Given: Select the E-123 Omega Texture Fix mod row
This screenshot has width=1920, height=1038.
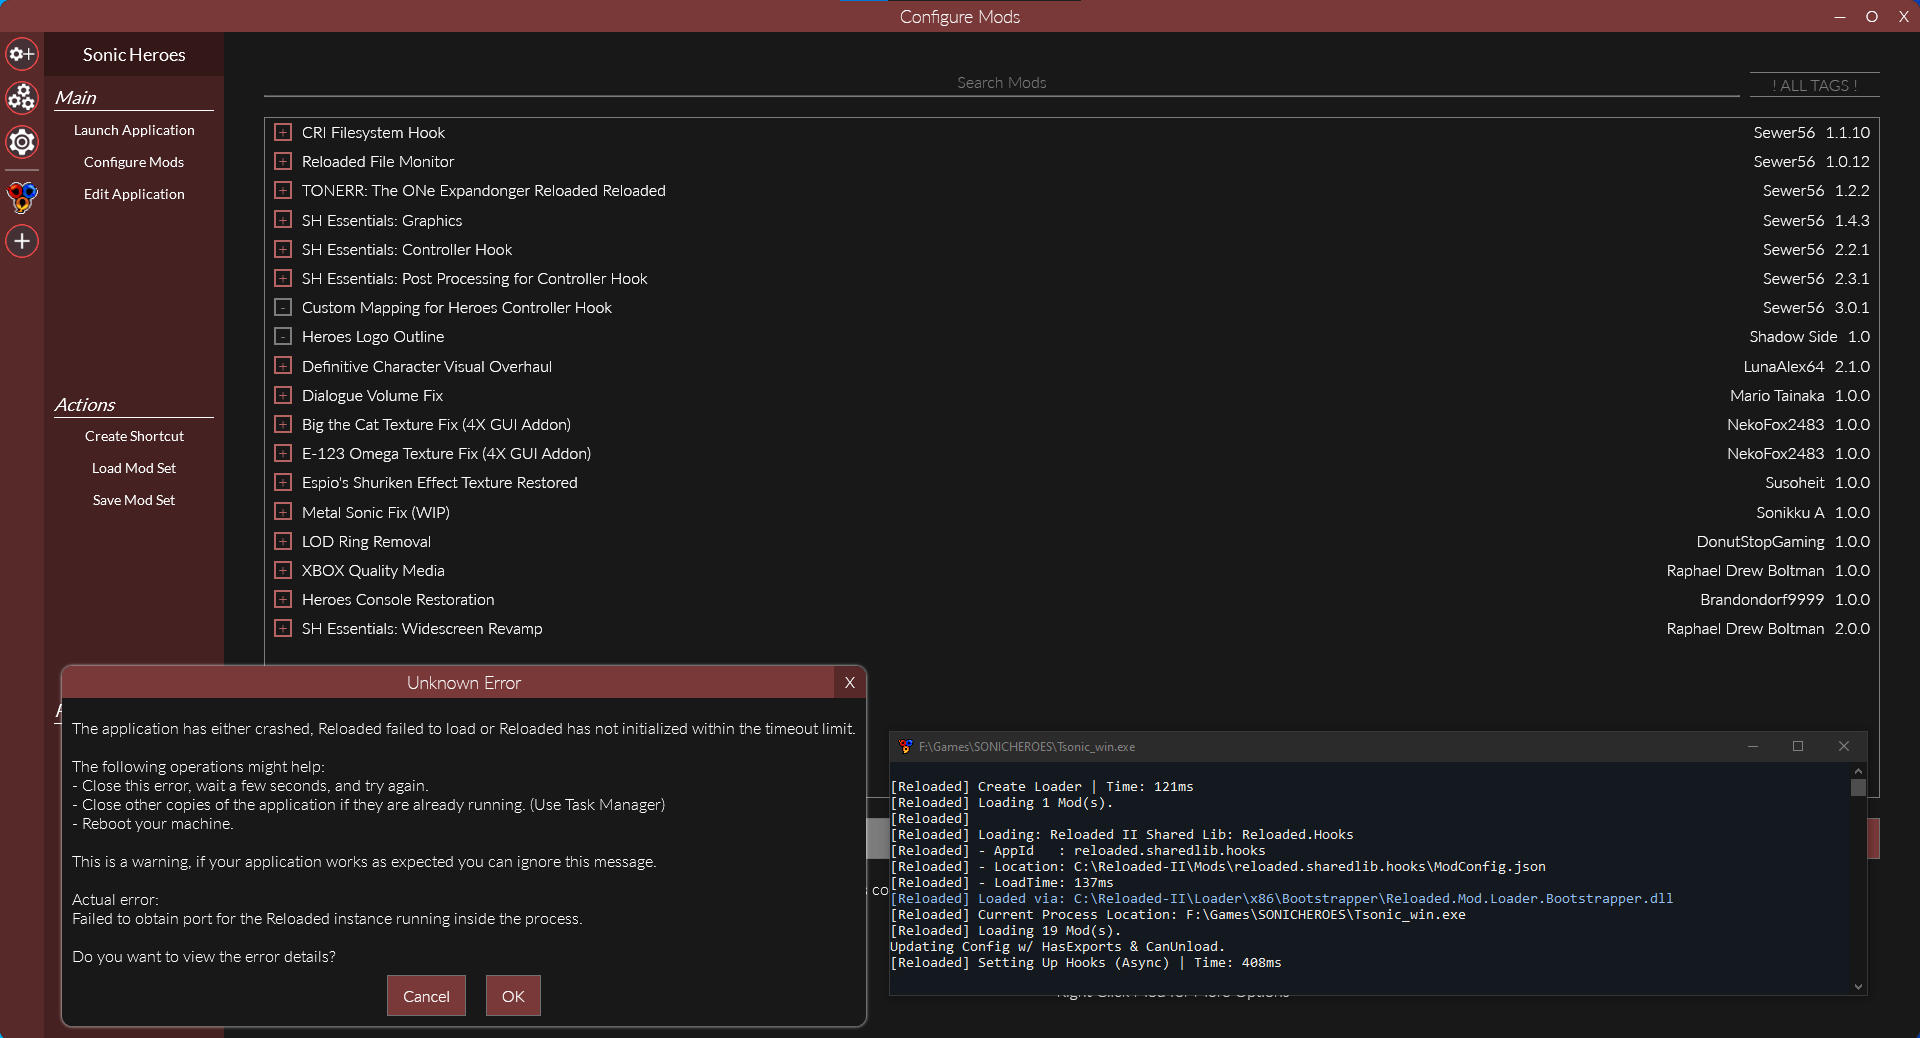Looking at the screenshot, I should coord(1072,453).
